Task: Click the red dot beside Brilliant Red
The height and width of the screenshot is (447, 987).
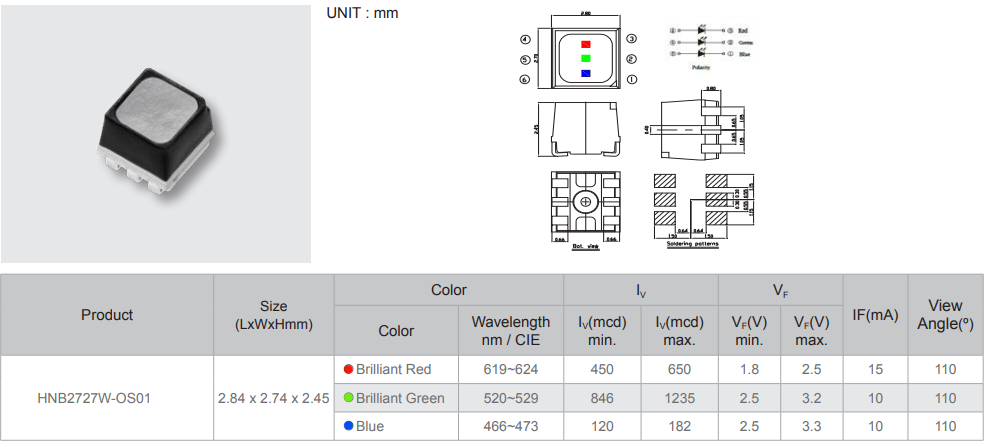Action: (x=348, y=370)
